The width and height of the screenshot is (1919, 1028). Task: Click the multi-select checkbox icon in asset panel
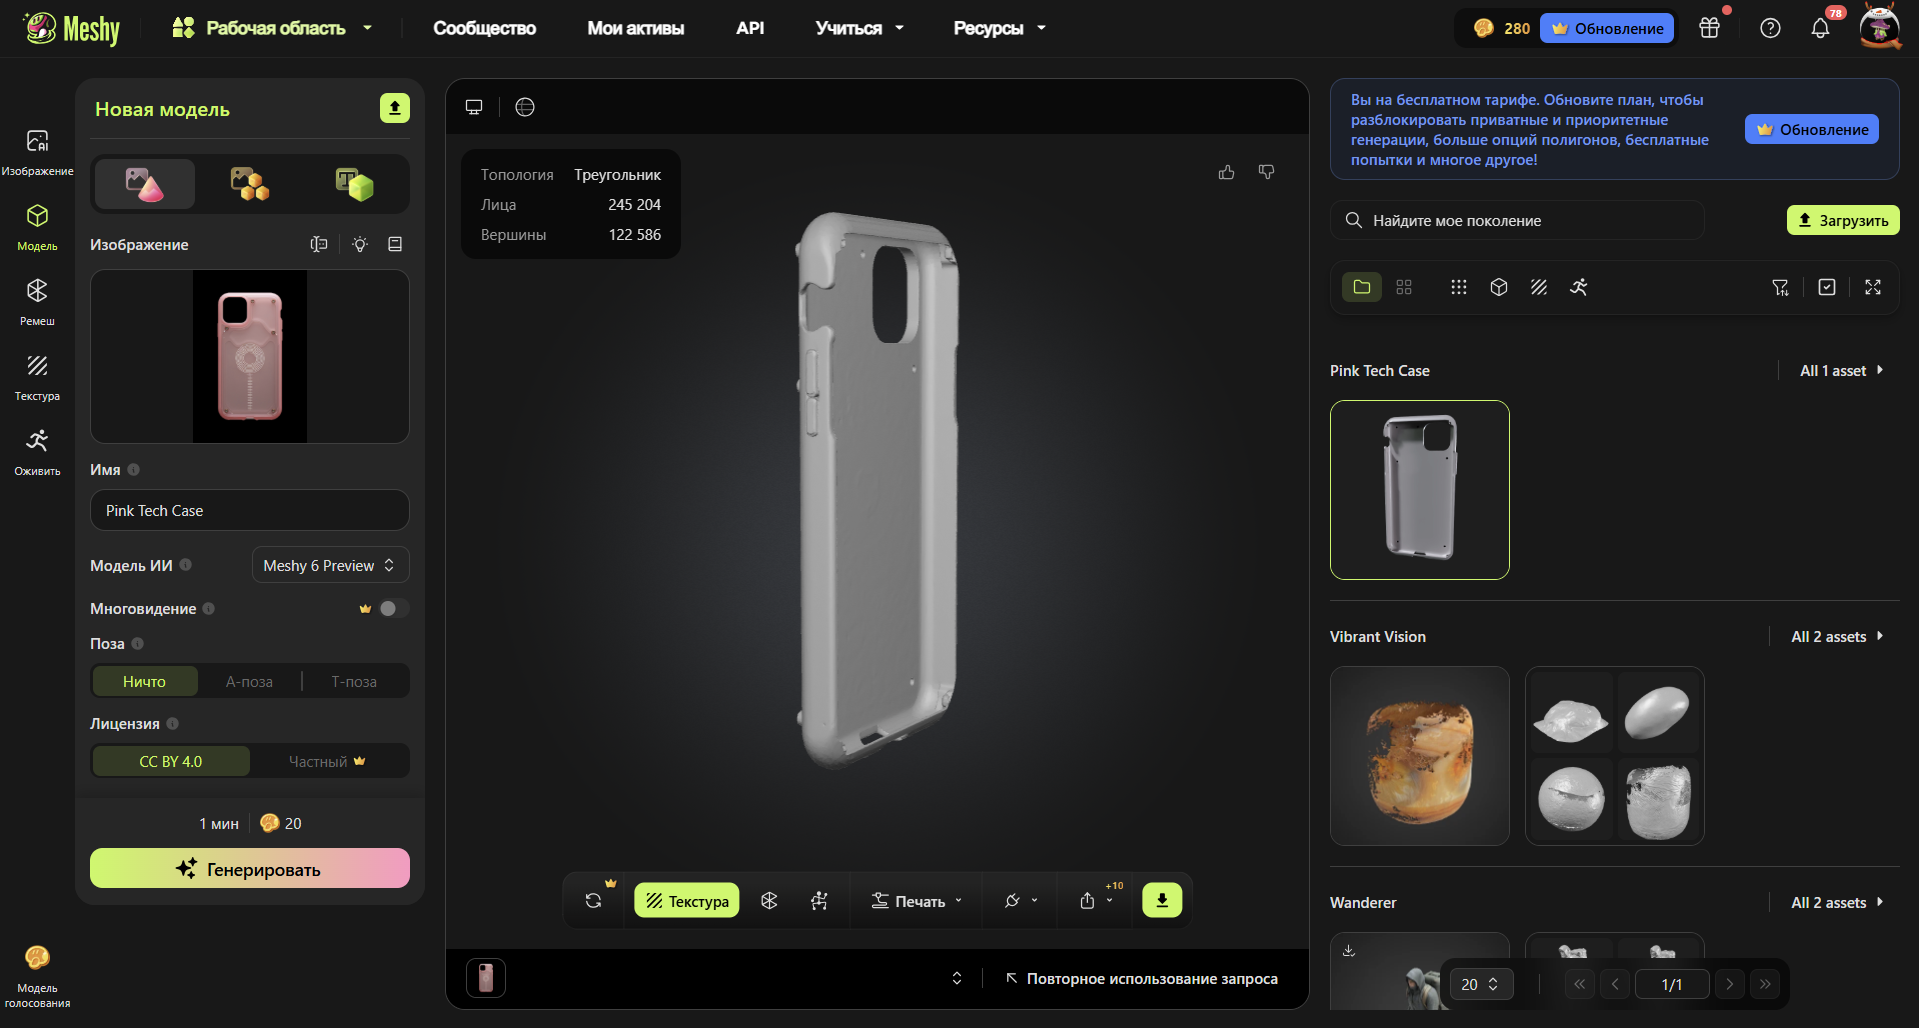pyautogui.click(x=1827, y=287)
